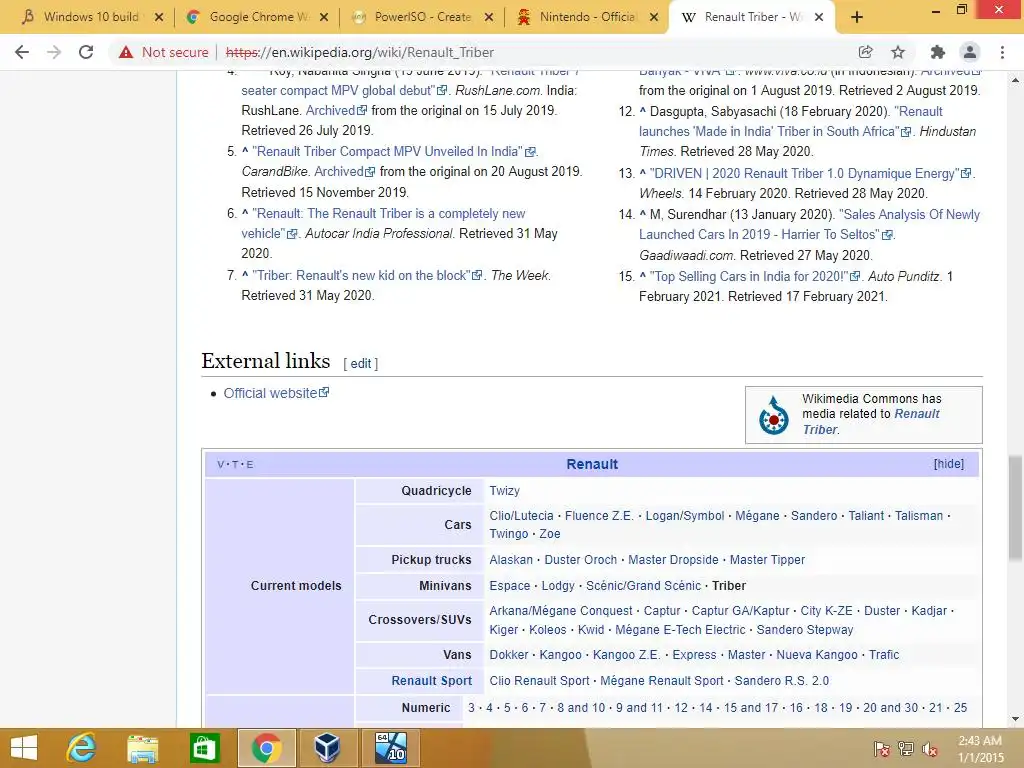Select the Renault Triber tab
Viewport: 1024px width, 768px height.
(751, 18)
